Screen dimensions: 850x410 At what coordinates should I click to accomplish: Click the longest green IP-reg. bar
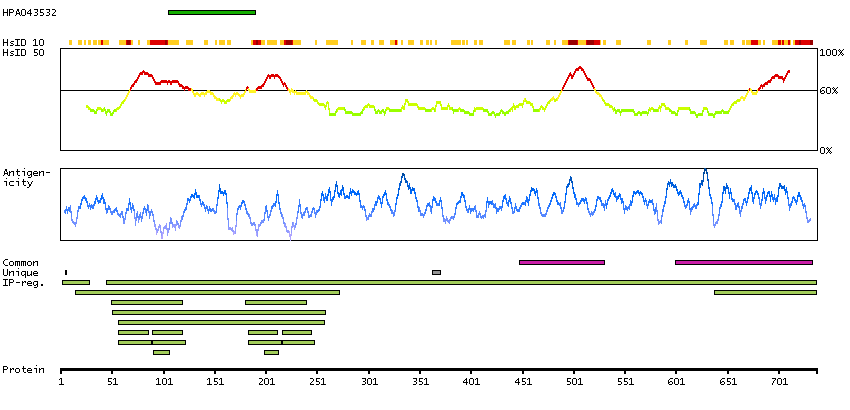point(460,282)
